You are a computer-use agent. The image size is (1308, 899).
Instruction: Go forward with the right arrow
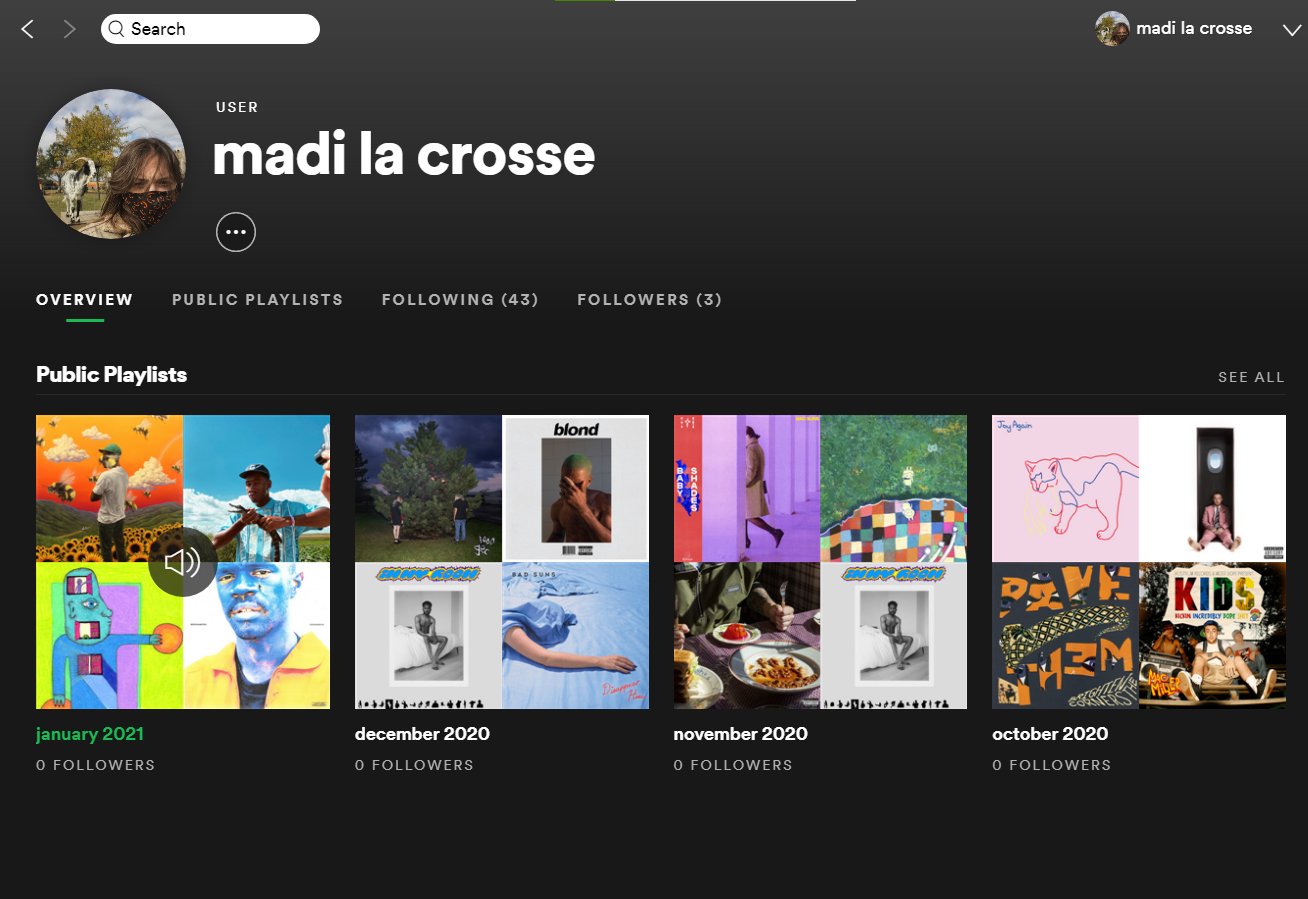point(69,29)
